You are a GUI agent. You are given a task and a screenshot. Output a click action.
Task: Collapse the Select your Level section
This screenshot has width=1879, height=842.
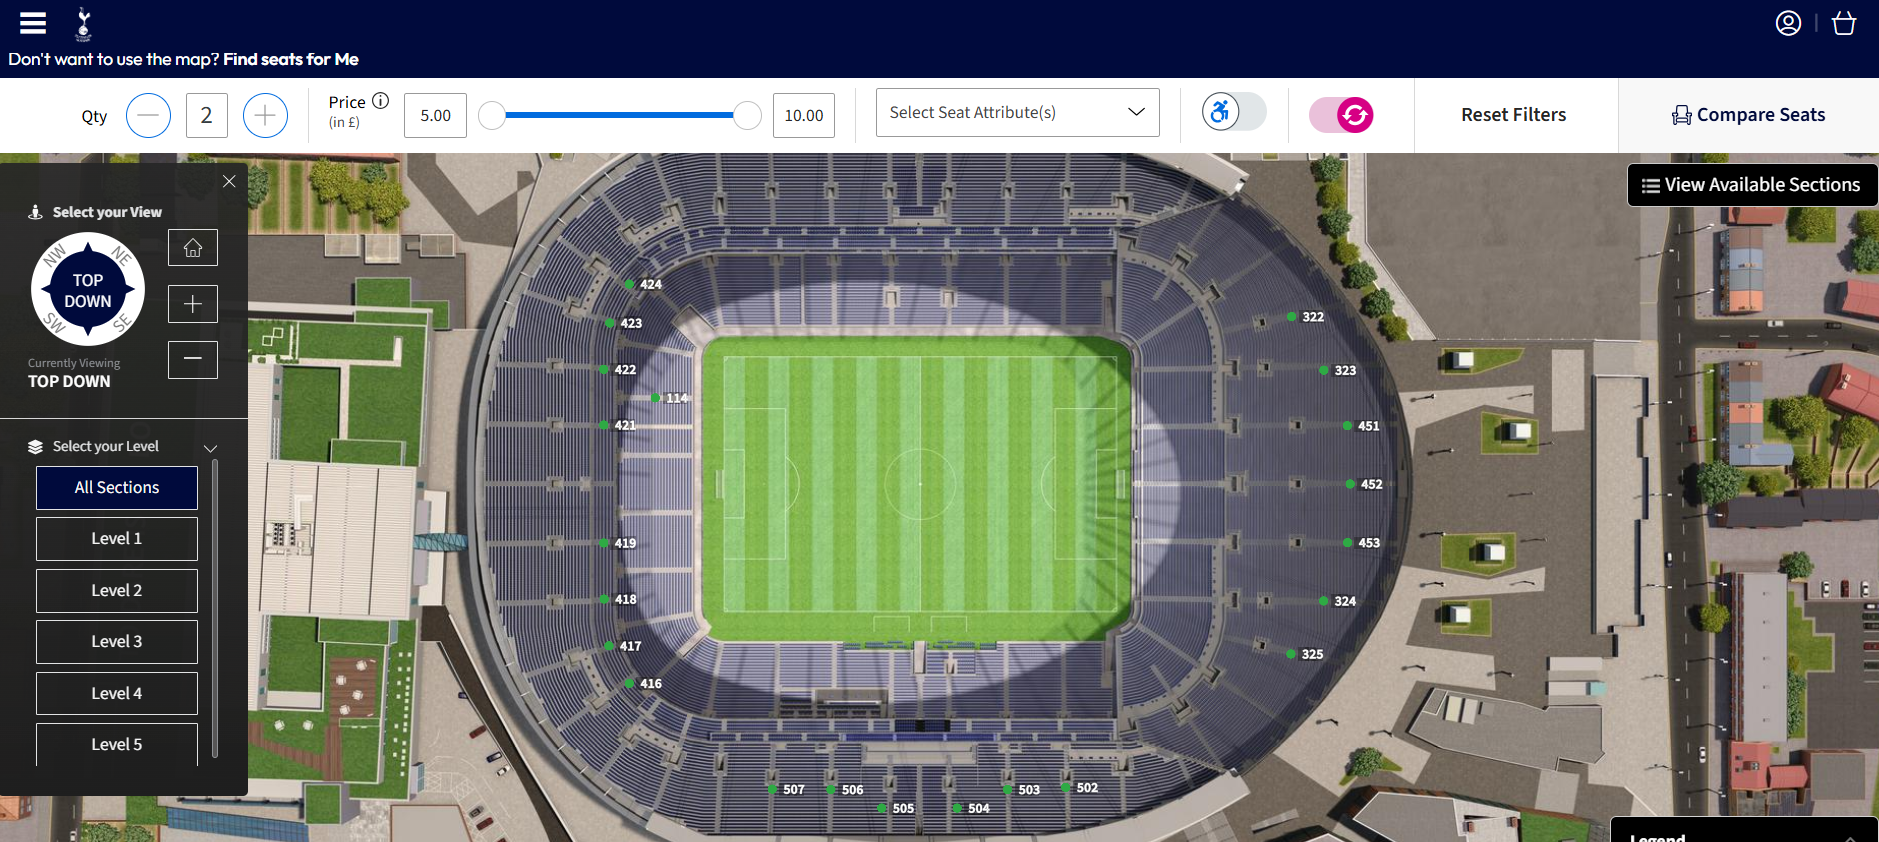click(x=210, y=448)
